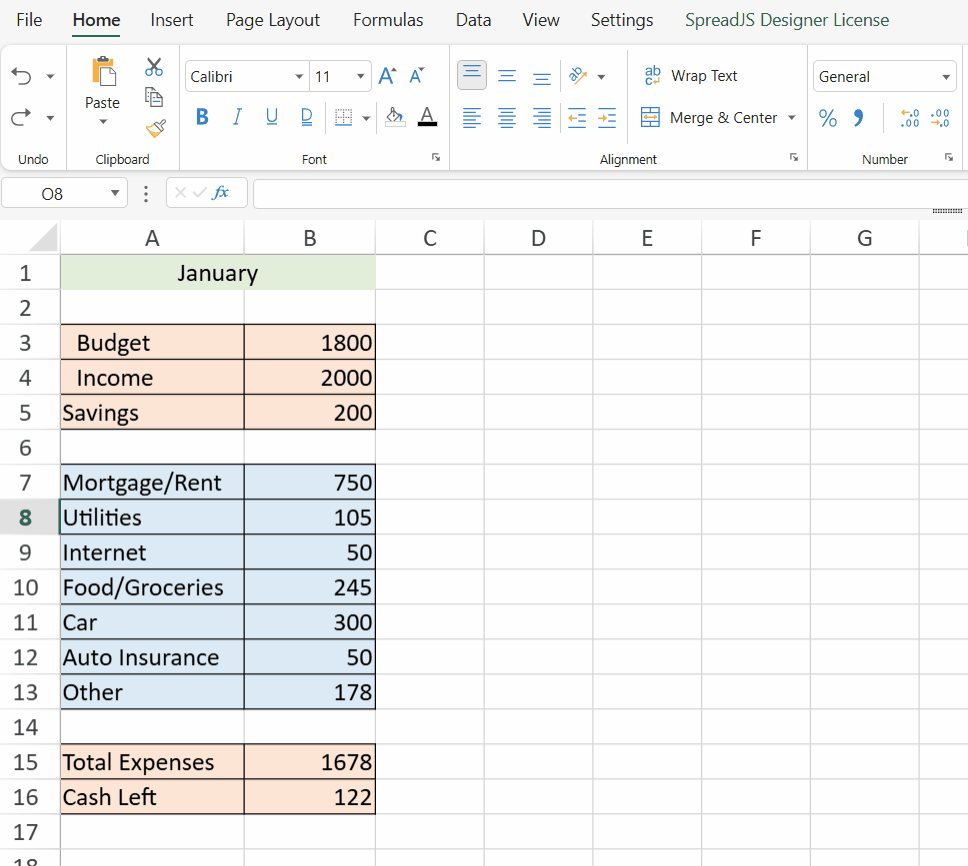Switch to the Data tab
Viewport: 968px width, 866px height.
pyautogui.click(x=474, y=20)
